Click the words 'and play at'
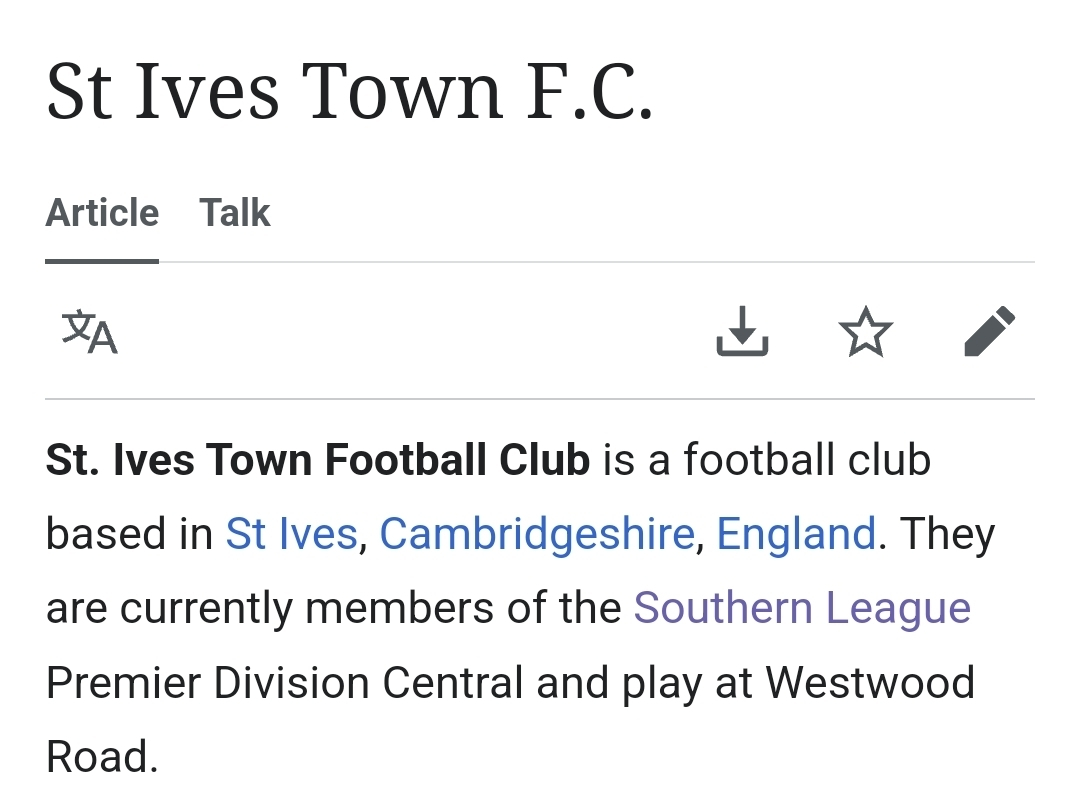The width and height of the screenshot is (1079, 795). point(644,683)
